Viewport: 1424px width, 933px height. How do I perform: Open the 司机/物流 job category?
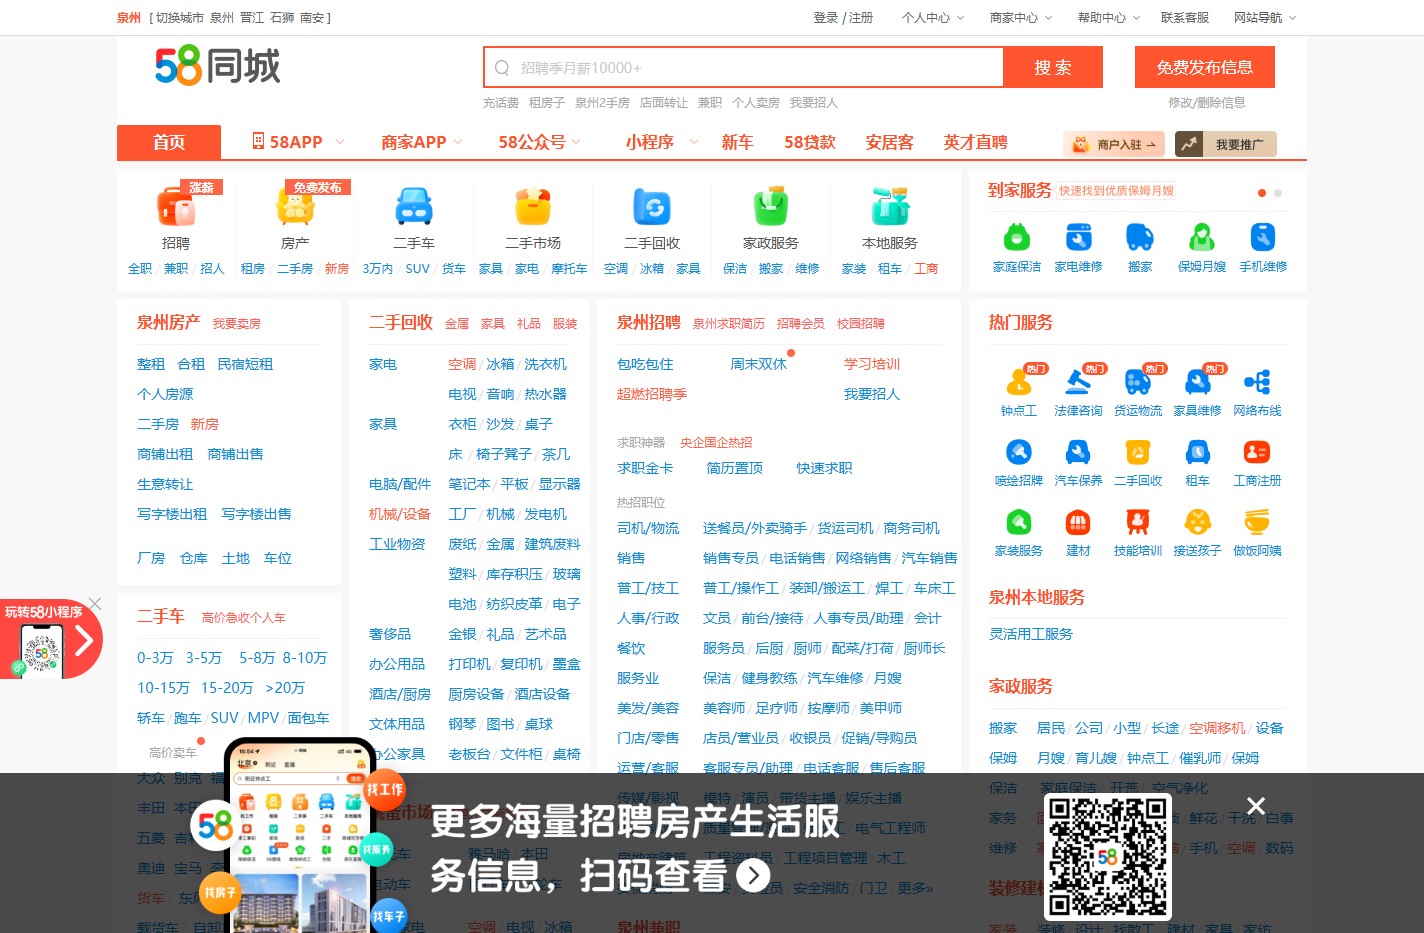(x=648, y=528)
